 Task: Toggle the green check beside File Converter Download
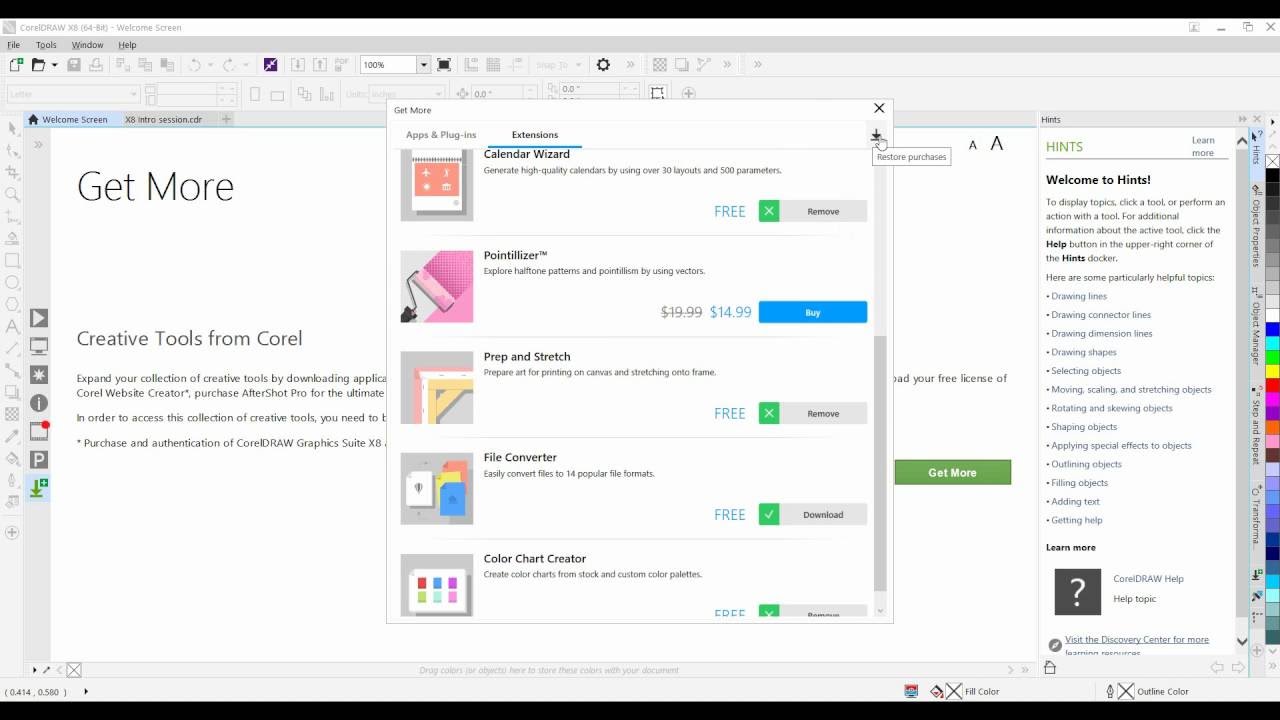pyautogui.click(x=768, y=515)
